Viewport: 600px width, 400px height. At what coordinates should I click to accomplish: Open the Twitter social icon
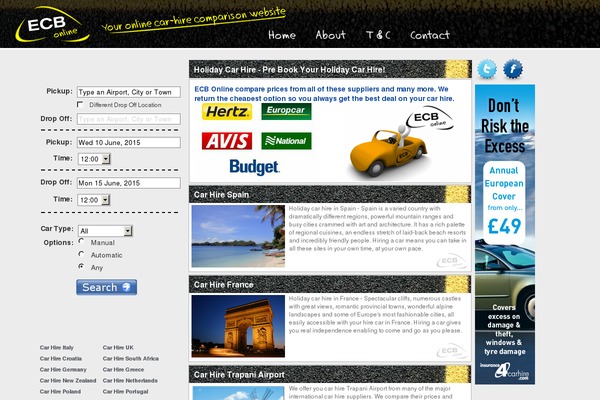coord(487,69)
